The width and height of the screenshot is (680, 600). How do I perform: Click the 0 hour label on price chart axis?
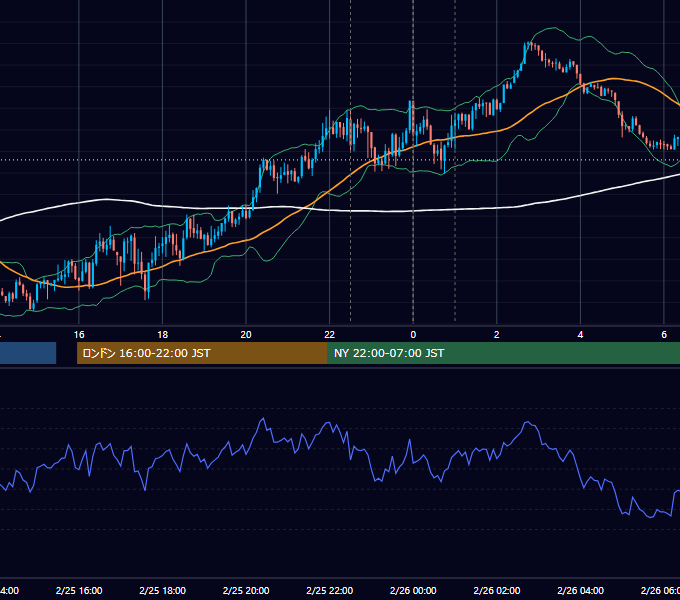413,335
